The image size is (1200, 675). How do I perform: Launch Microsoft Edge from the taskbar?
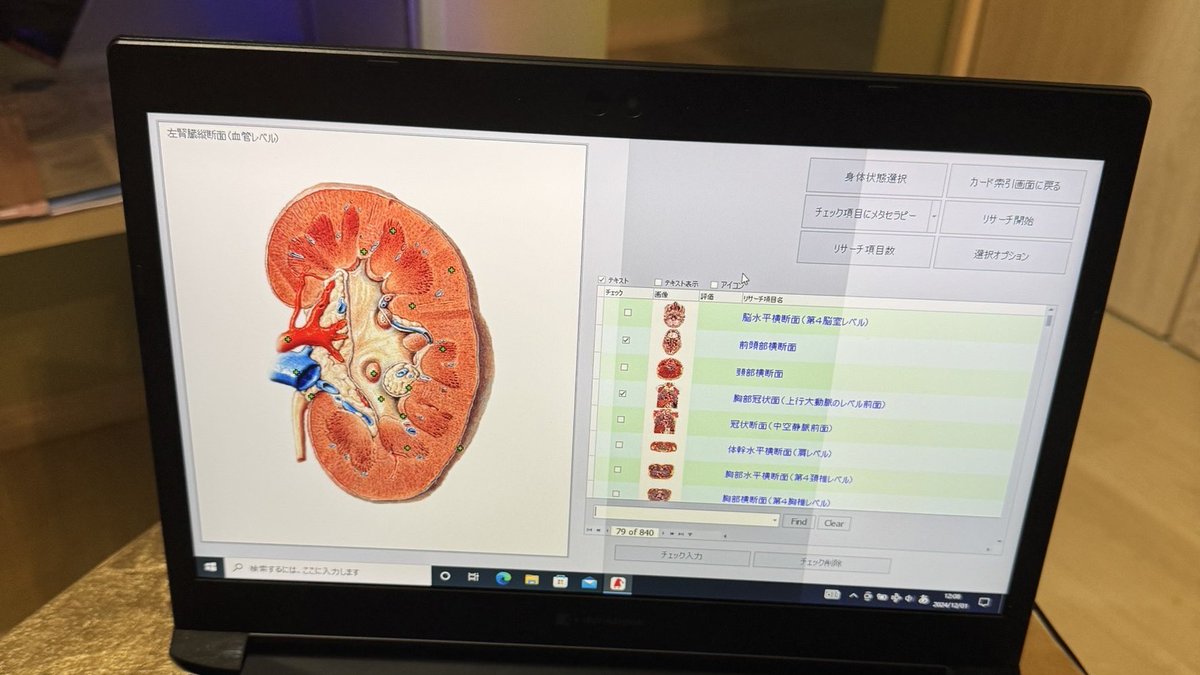[503, 578]
